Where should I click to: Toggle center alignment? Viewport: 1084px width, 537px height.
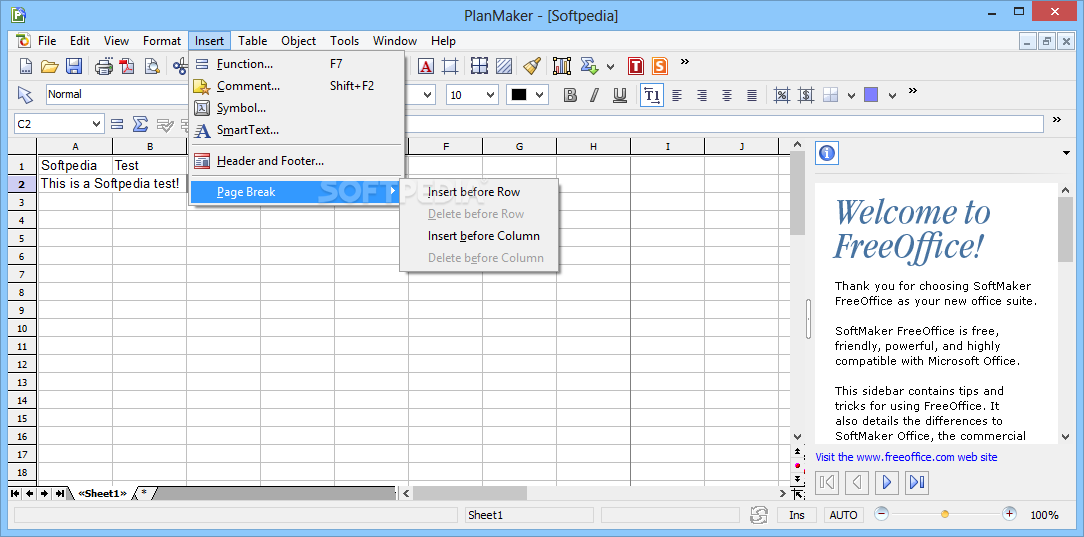coord(727,95)
